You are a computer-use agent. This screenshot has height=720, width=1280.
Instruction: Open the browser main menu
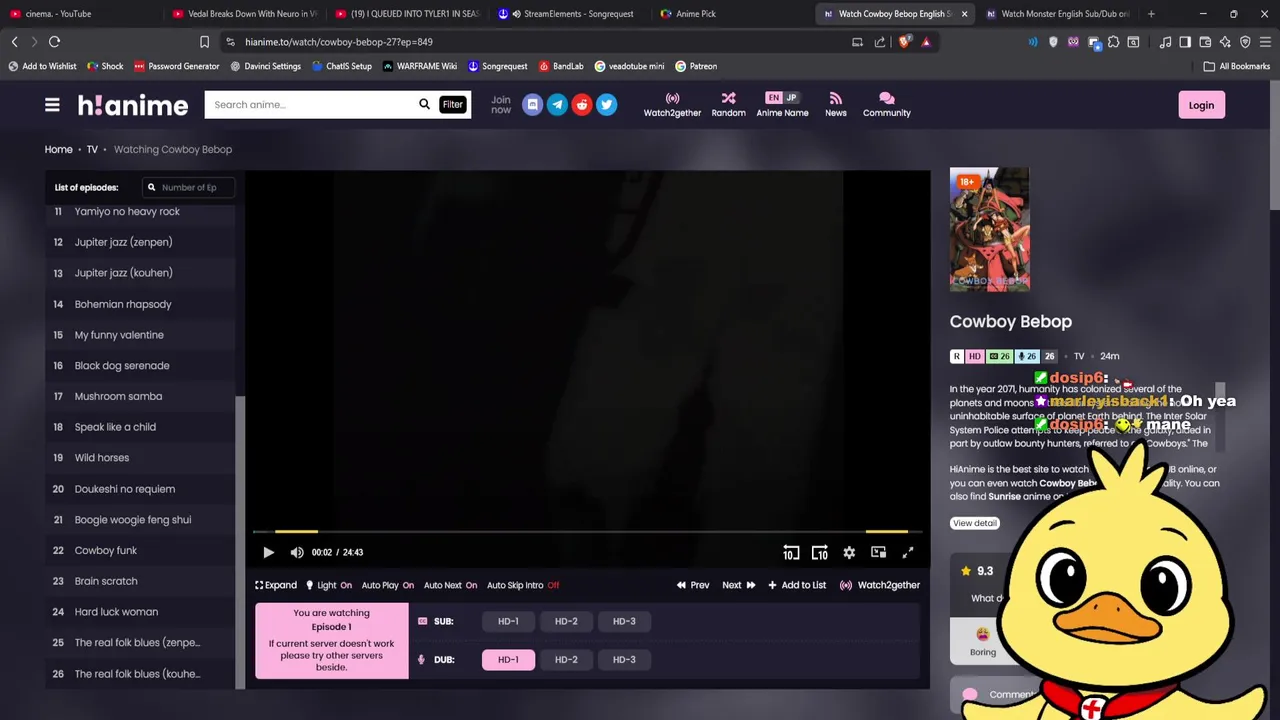[1265, 42]
